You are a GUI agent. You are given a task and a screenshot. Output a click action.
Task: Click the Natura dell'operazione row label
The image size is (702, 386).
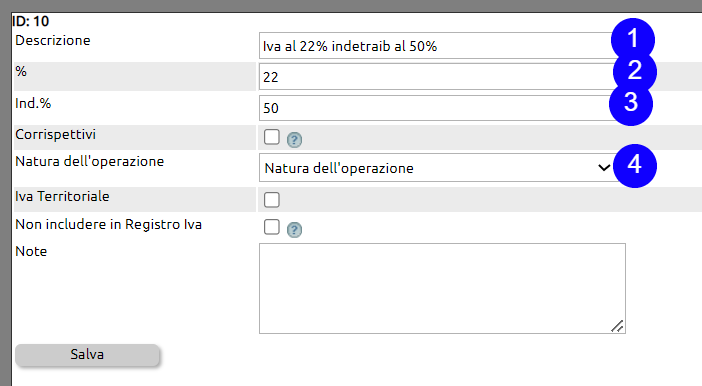pos(90,161)
